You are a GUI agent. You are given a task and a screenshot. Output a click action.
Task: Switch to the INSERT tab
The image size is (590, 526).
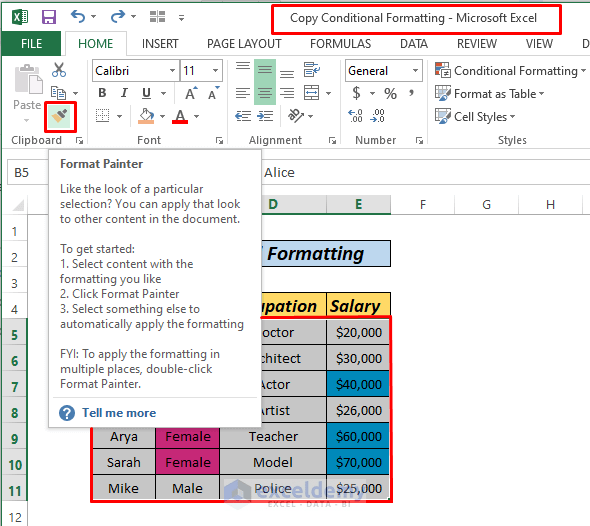point(160,44)
